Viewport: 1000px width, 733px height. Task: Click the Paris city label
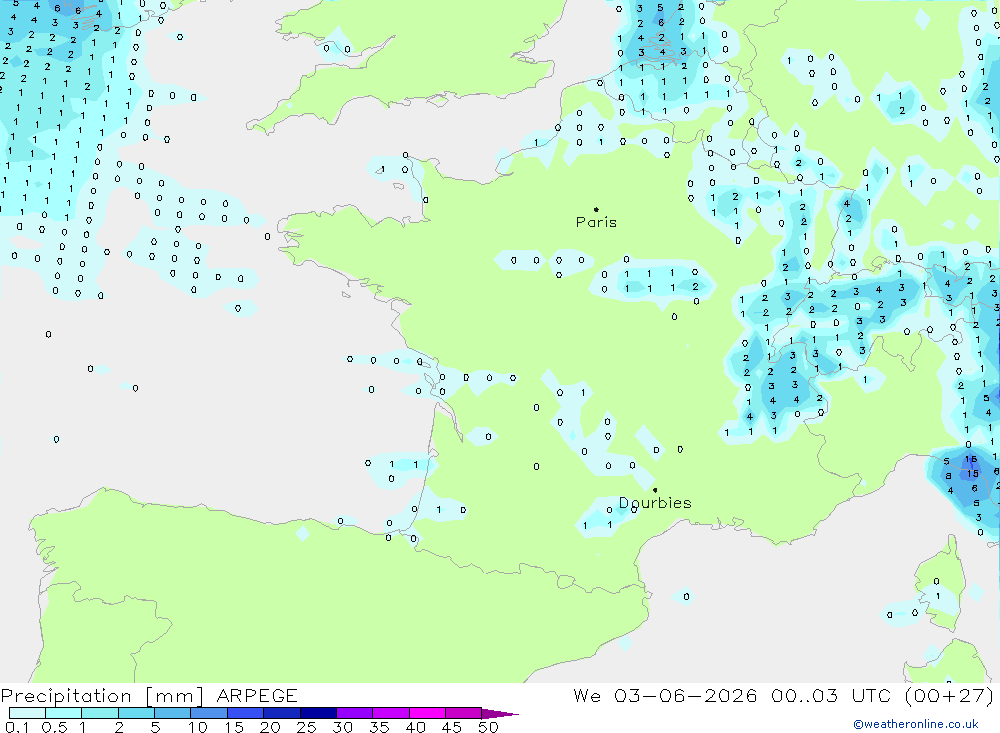point(596,222)
